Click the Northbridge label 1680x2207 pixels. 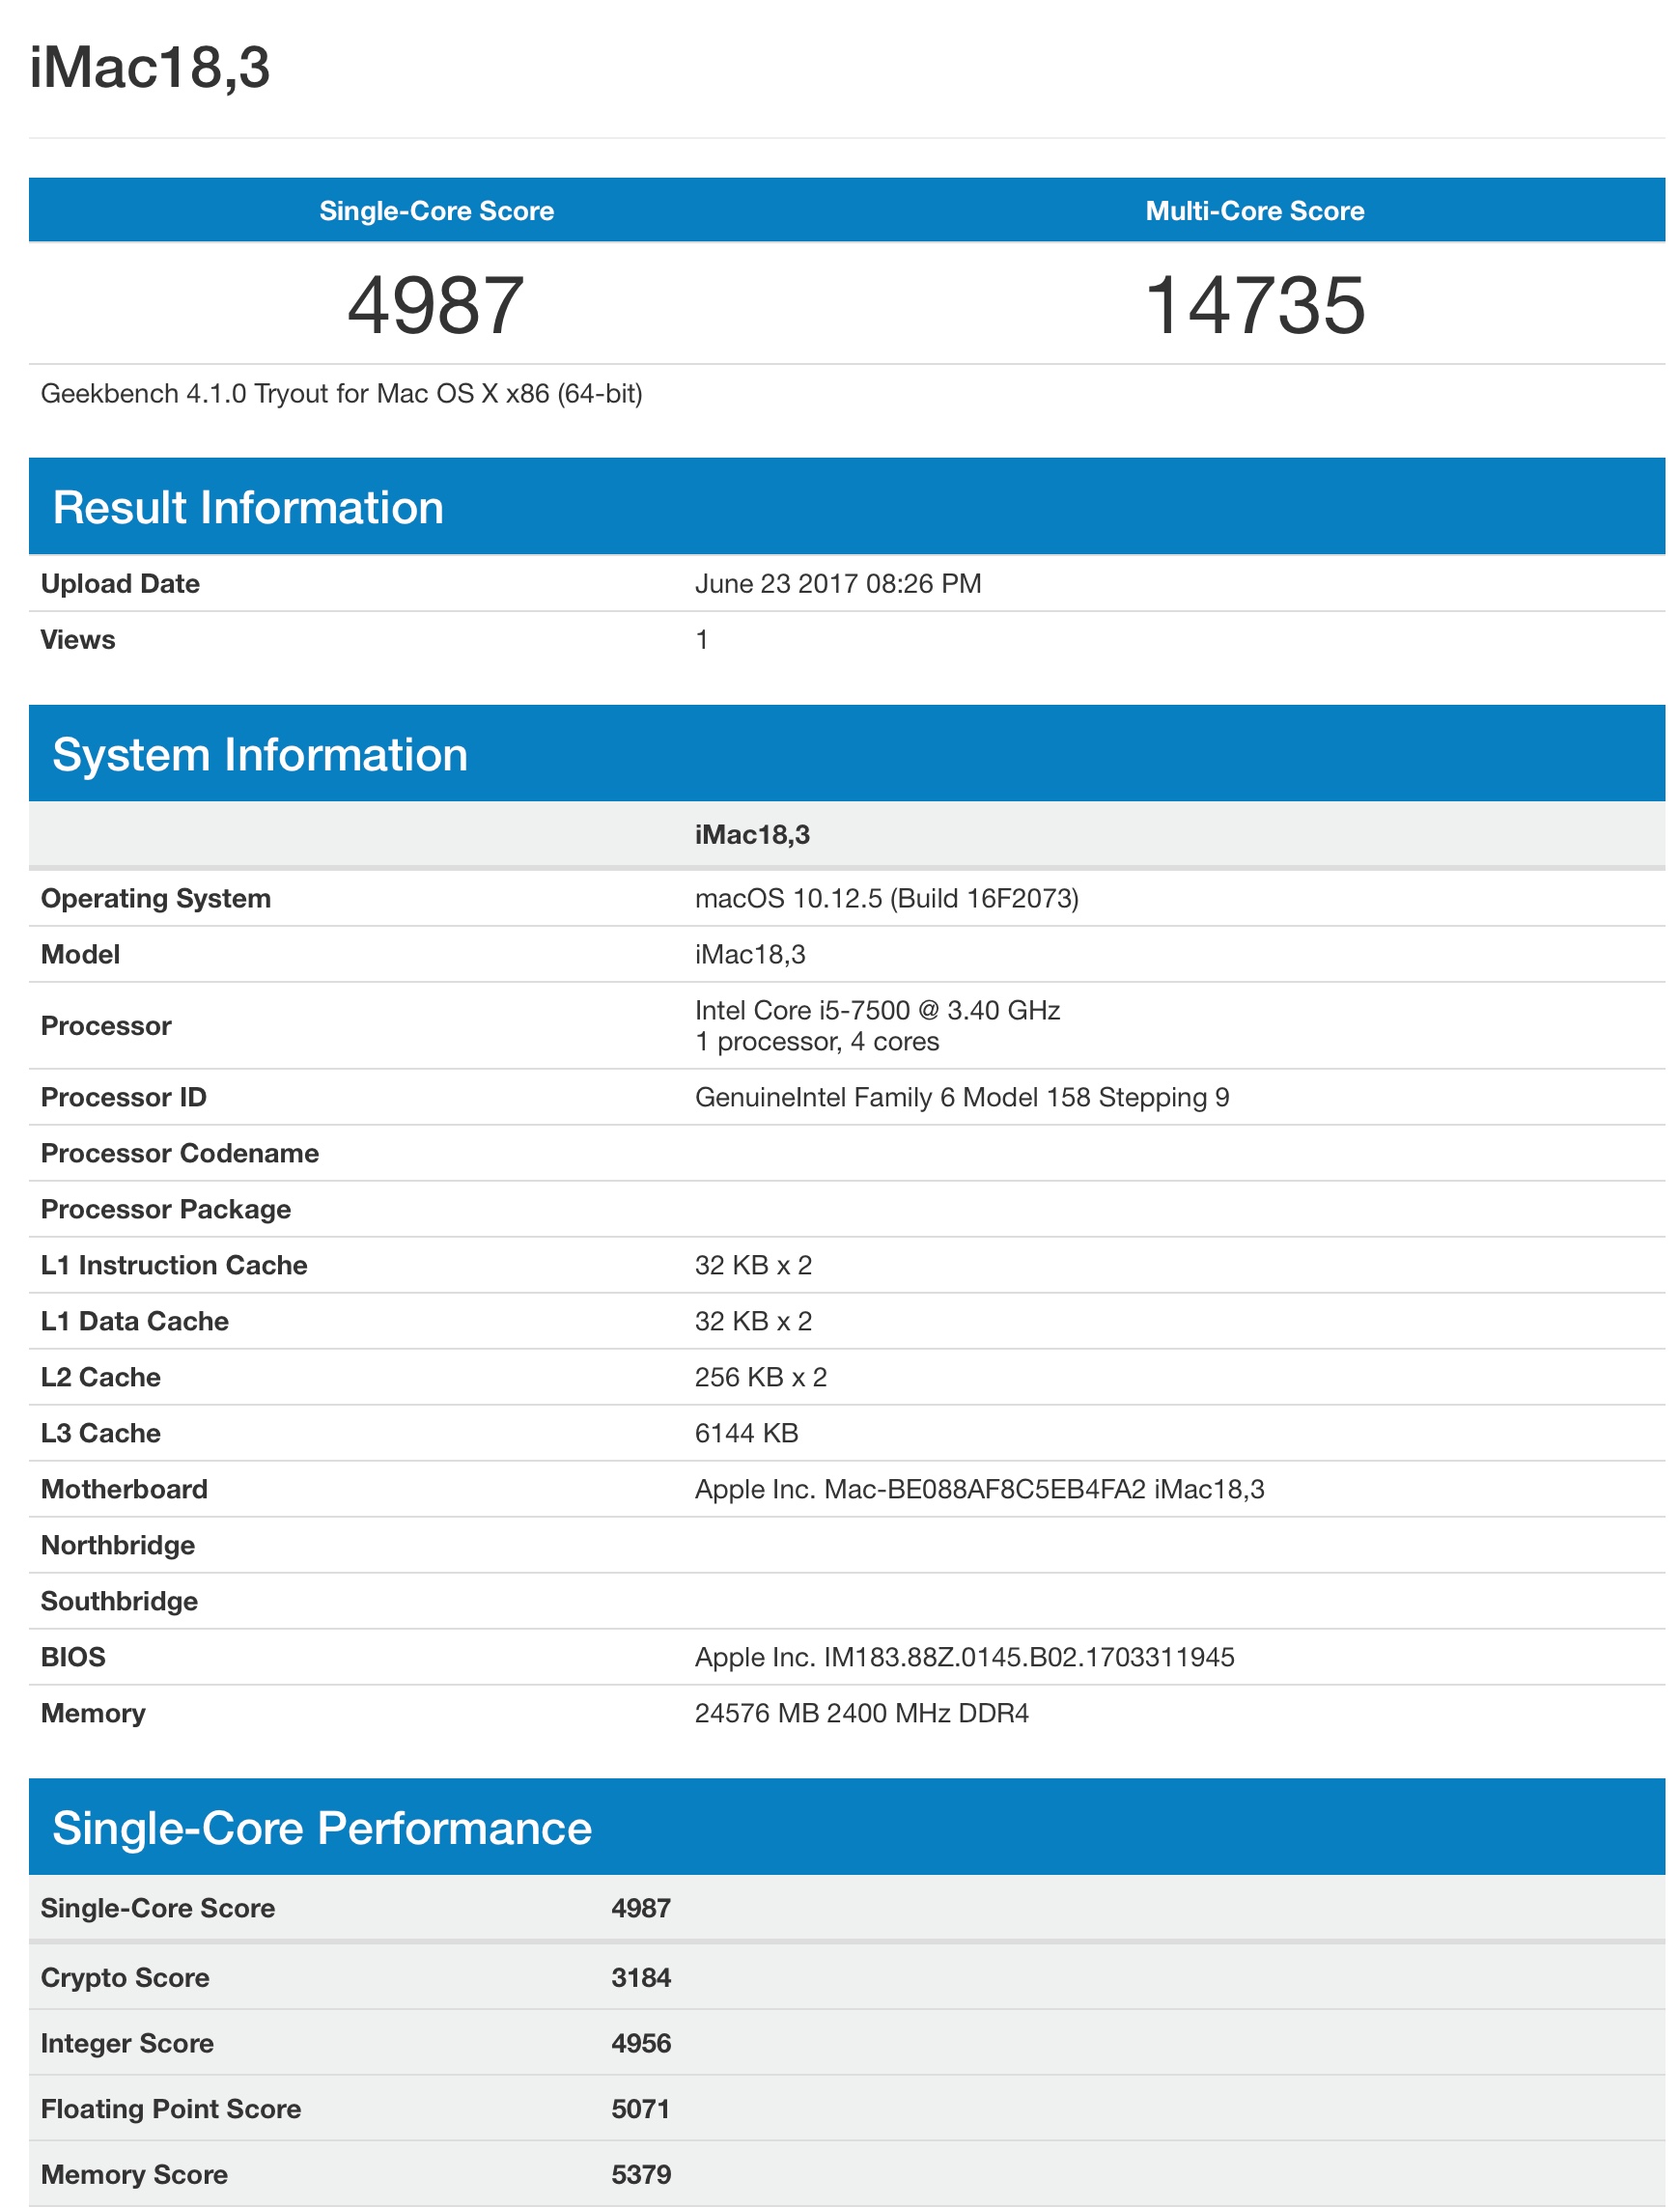(x=118, y=1546)
